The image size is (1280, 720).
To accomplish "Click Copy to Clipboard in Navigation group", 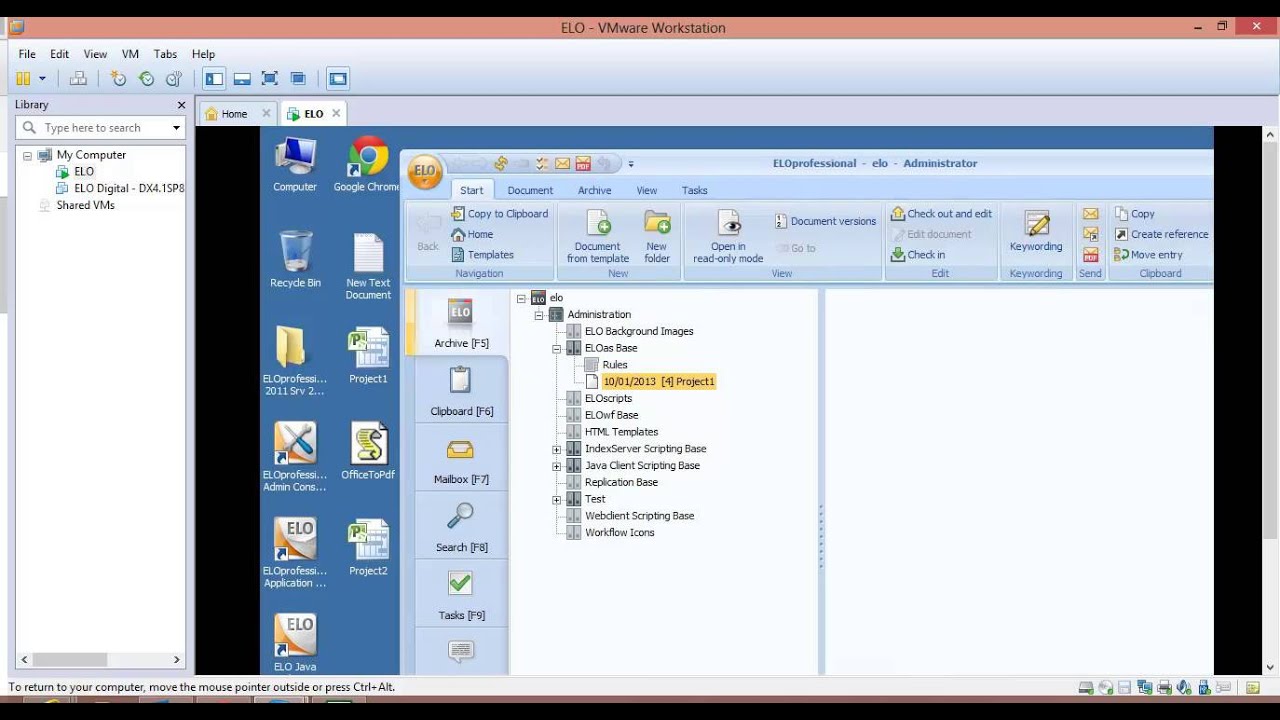I will click(x=499, y=214).
